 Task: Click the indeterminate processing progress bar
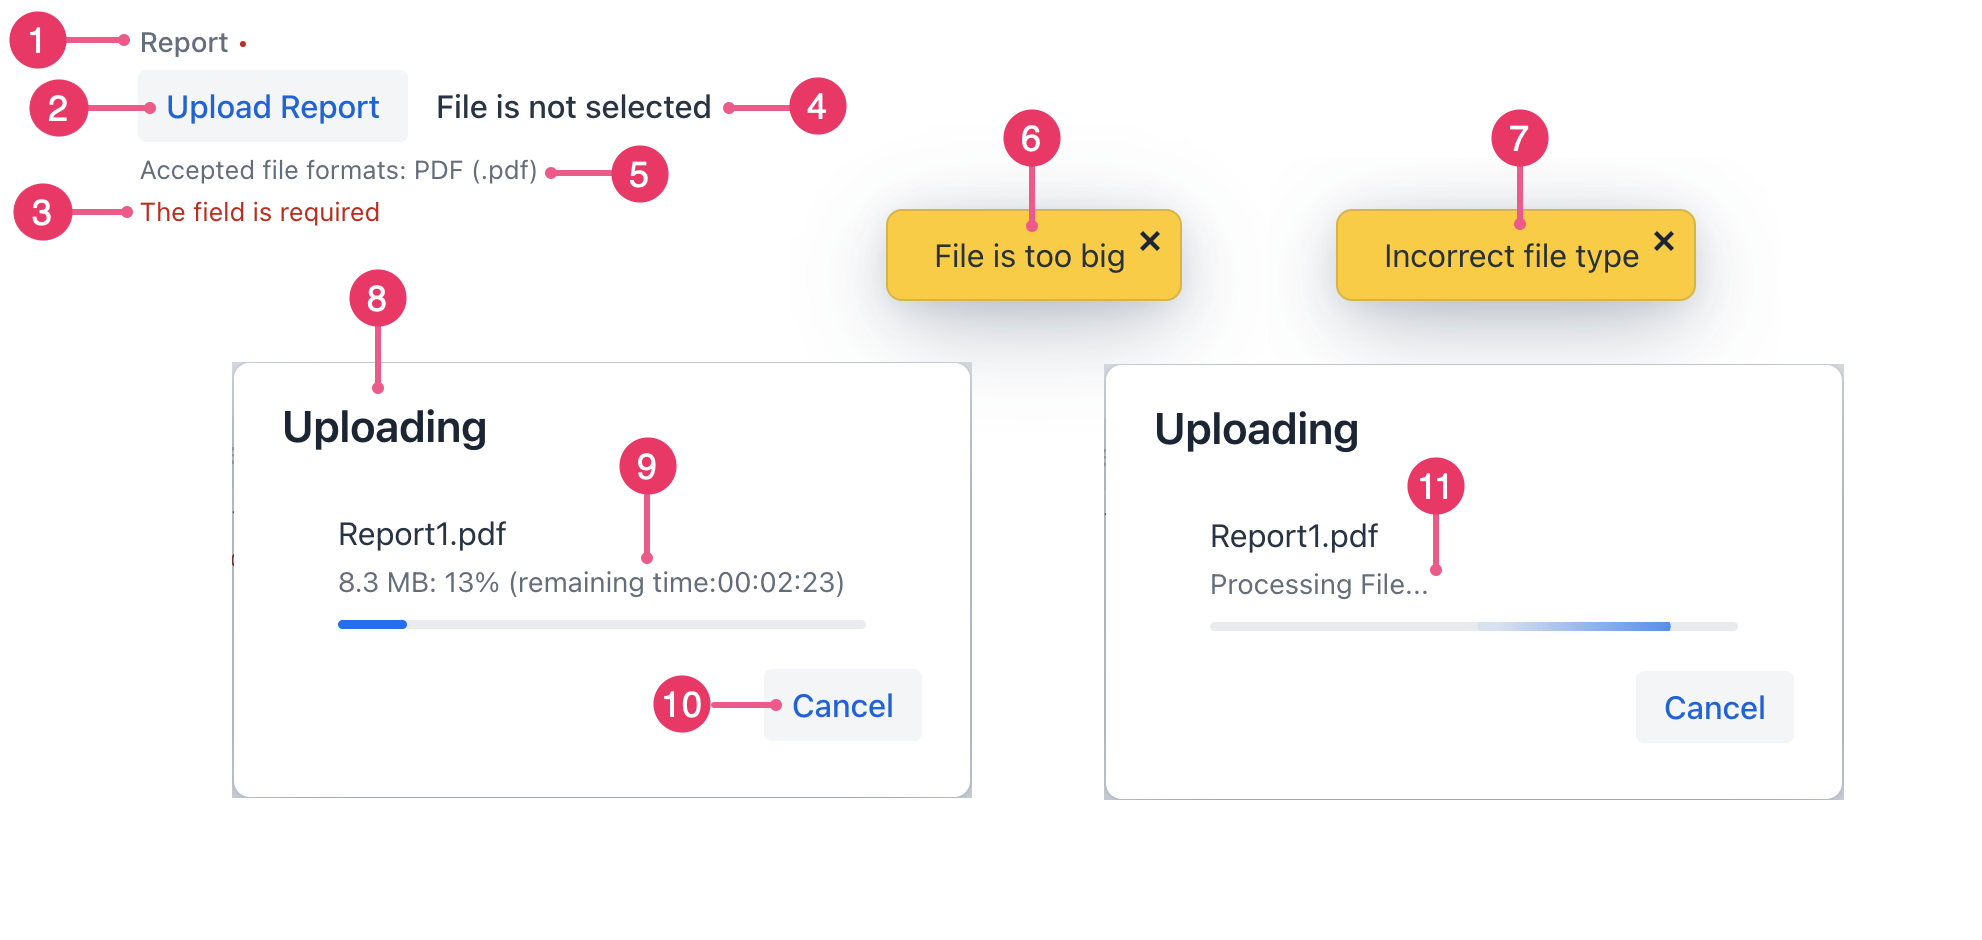[x=1473, y=625]
